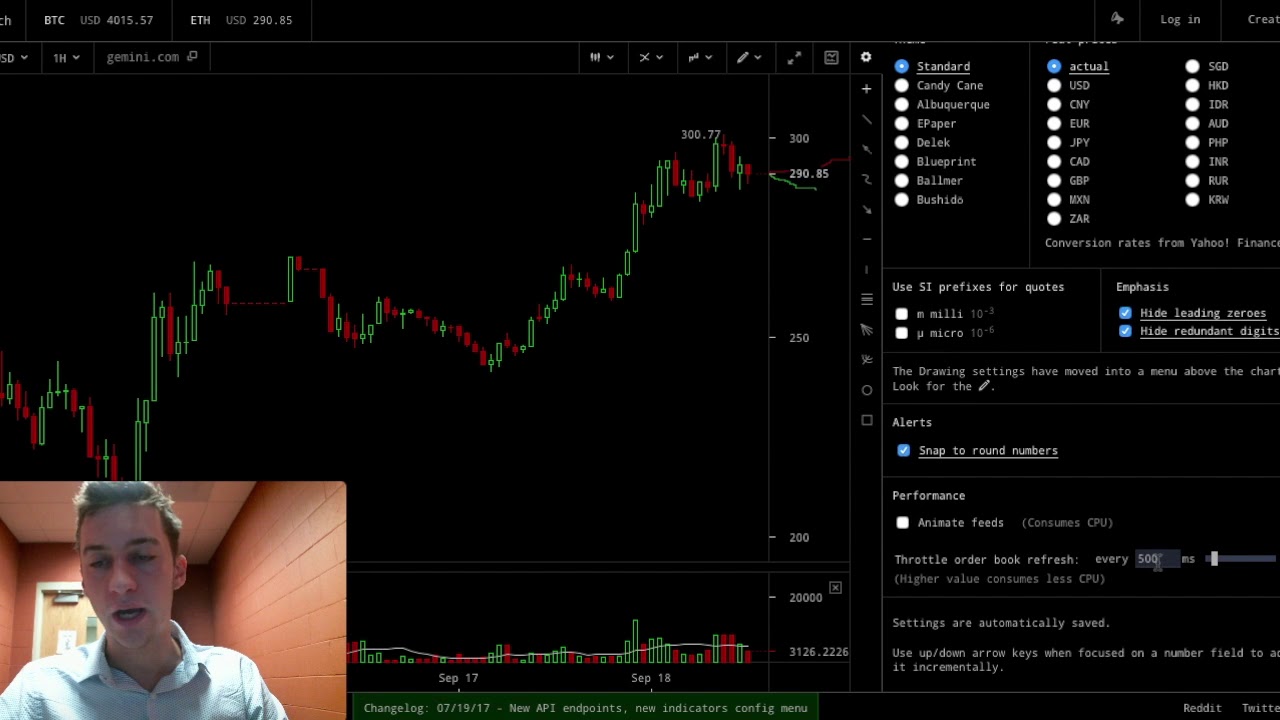Image resolution: width=1280 pixels, height=720 pixels.
Task: Click the BTC USD 4015.57 ticker
Action: click(x=98, y=20)
